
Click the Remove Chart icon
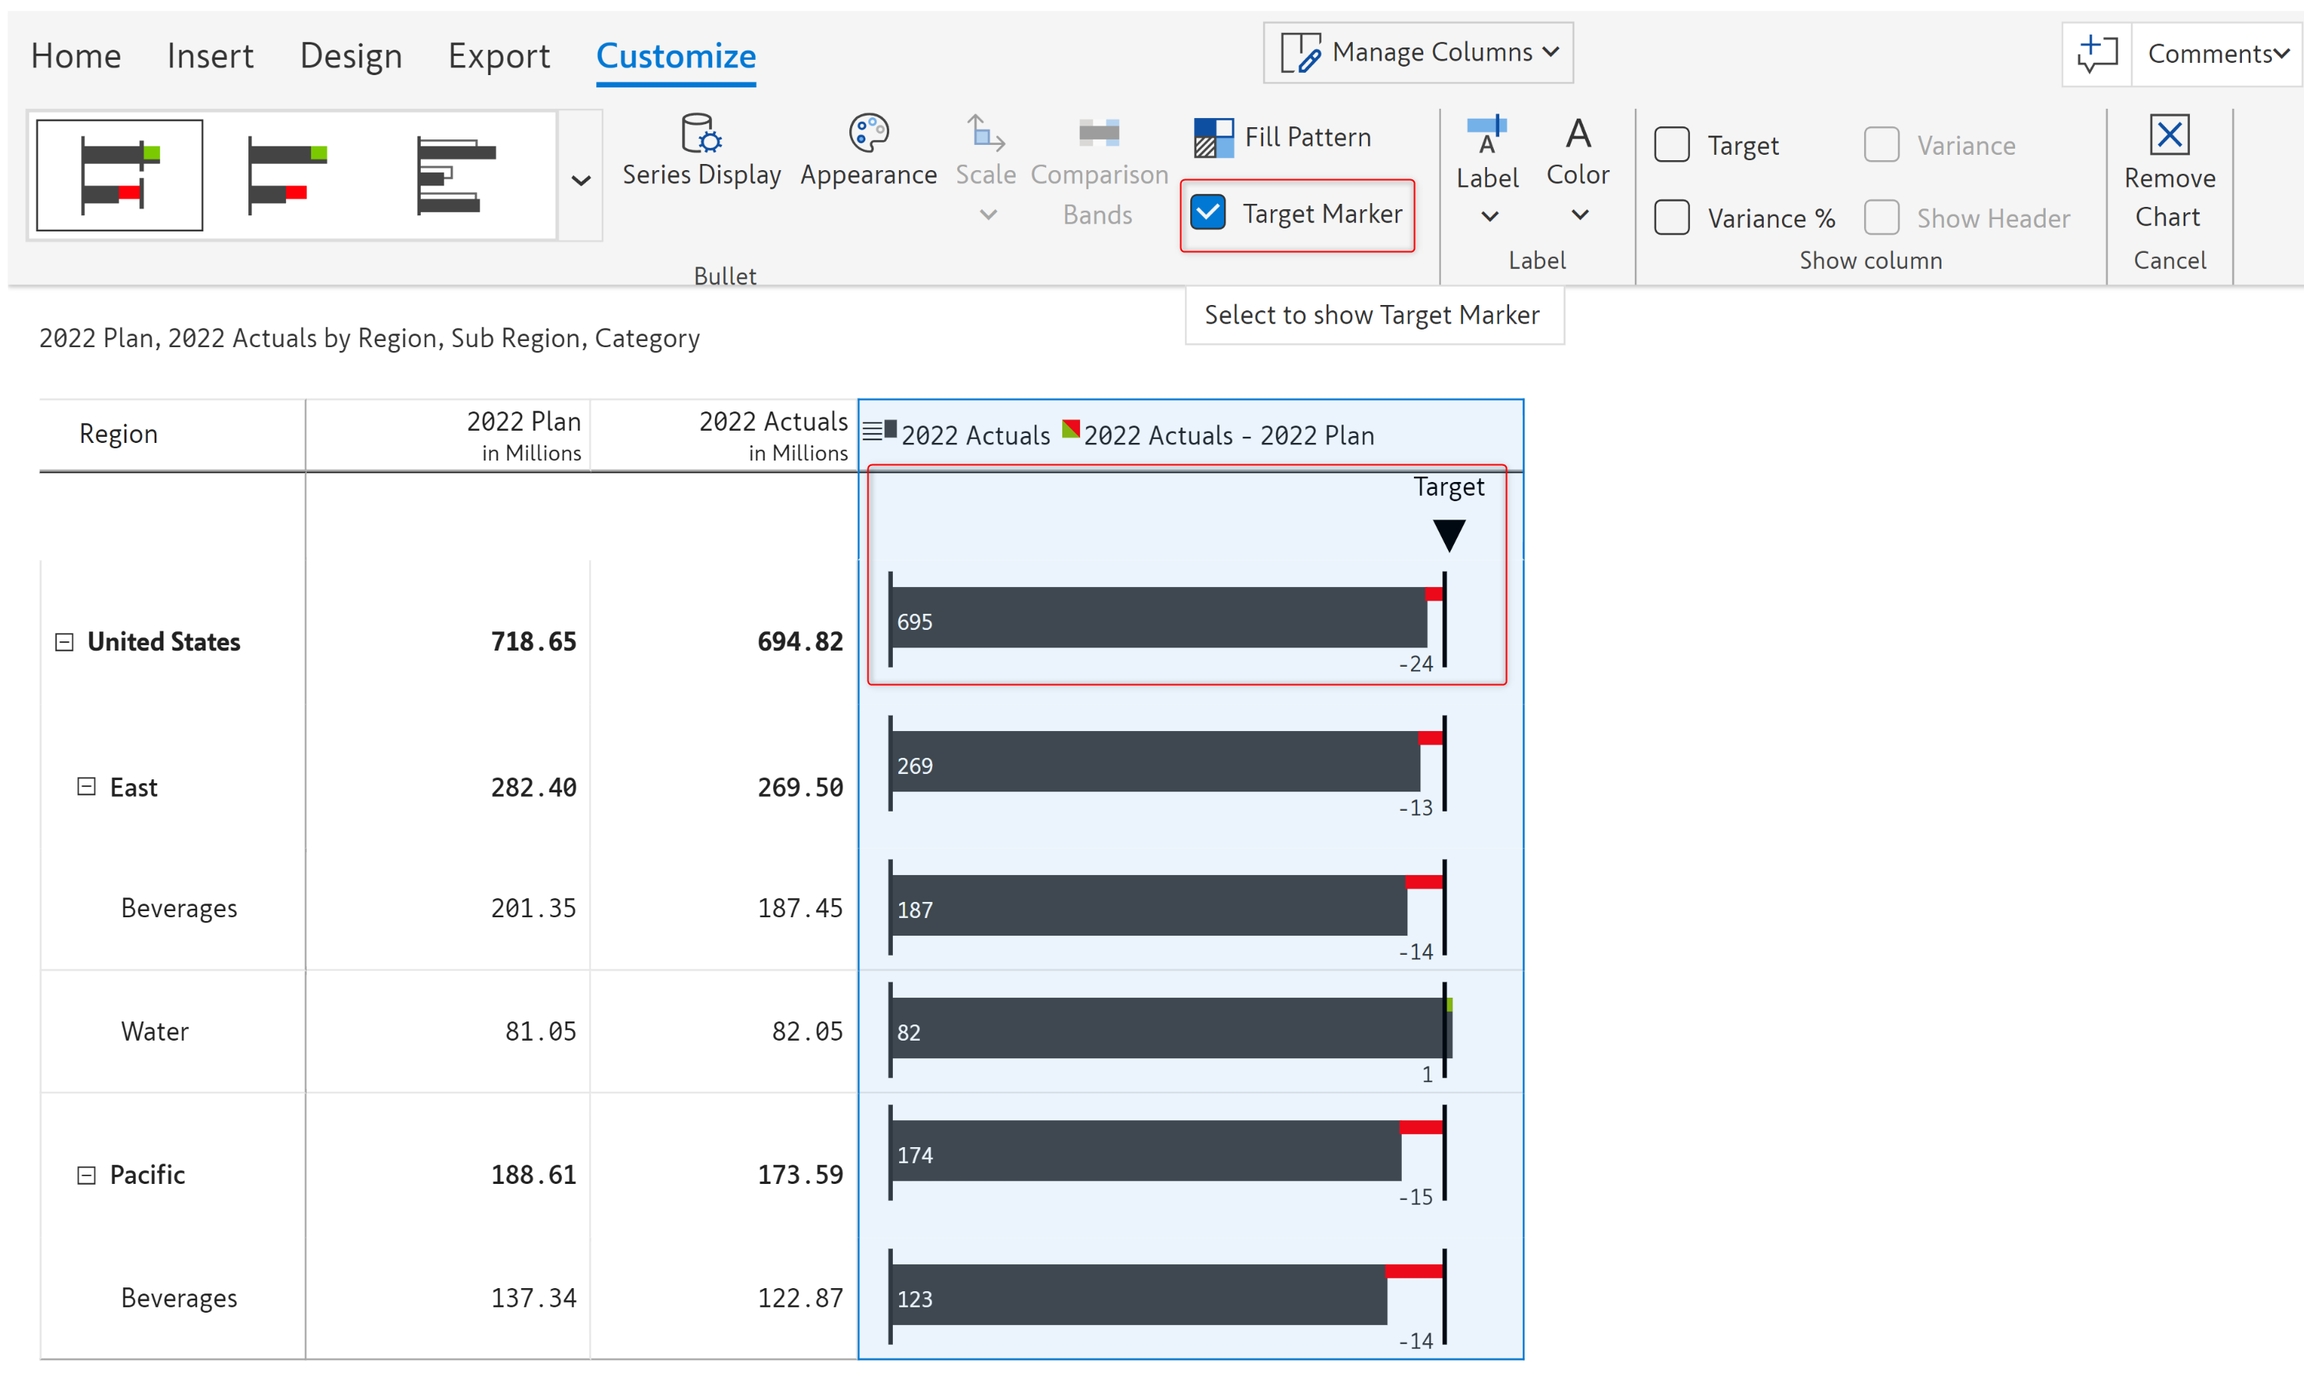[x=2168, y=135]
